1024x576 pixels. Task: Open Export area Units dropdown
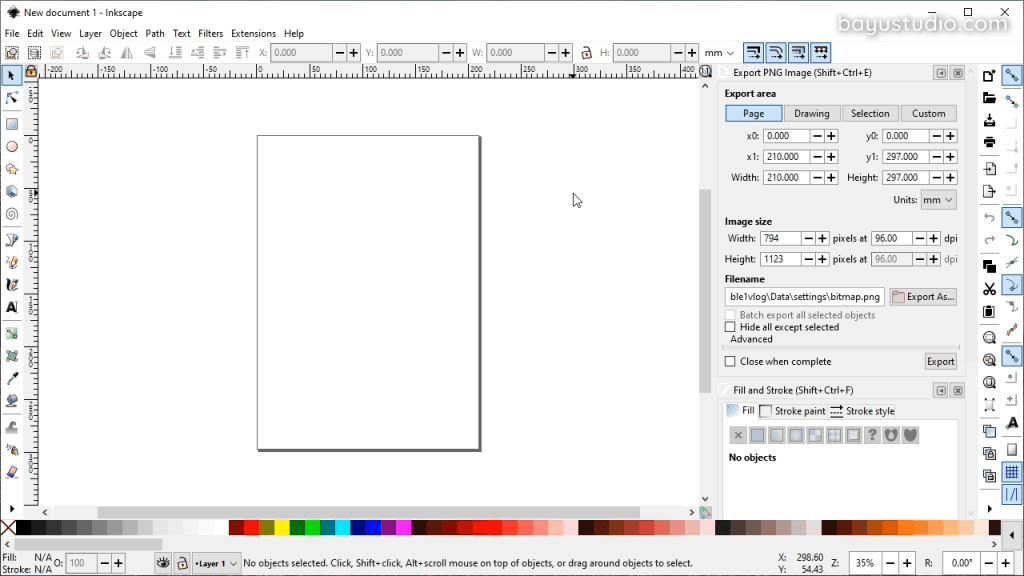pyautogui.click(x=938, y=200)
